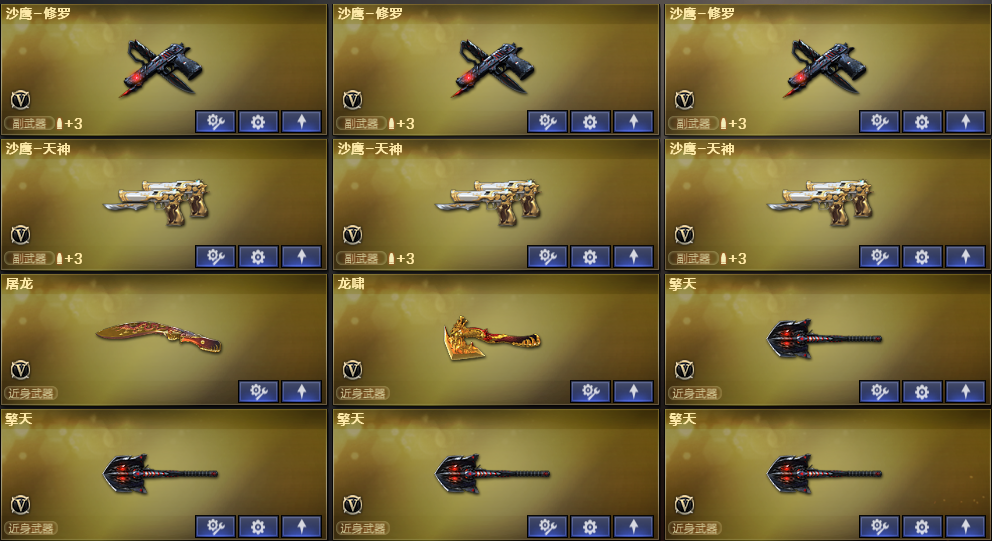
Task: Select the golden 龙啸 axe image
Action: pos(492,339)
